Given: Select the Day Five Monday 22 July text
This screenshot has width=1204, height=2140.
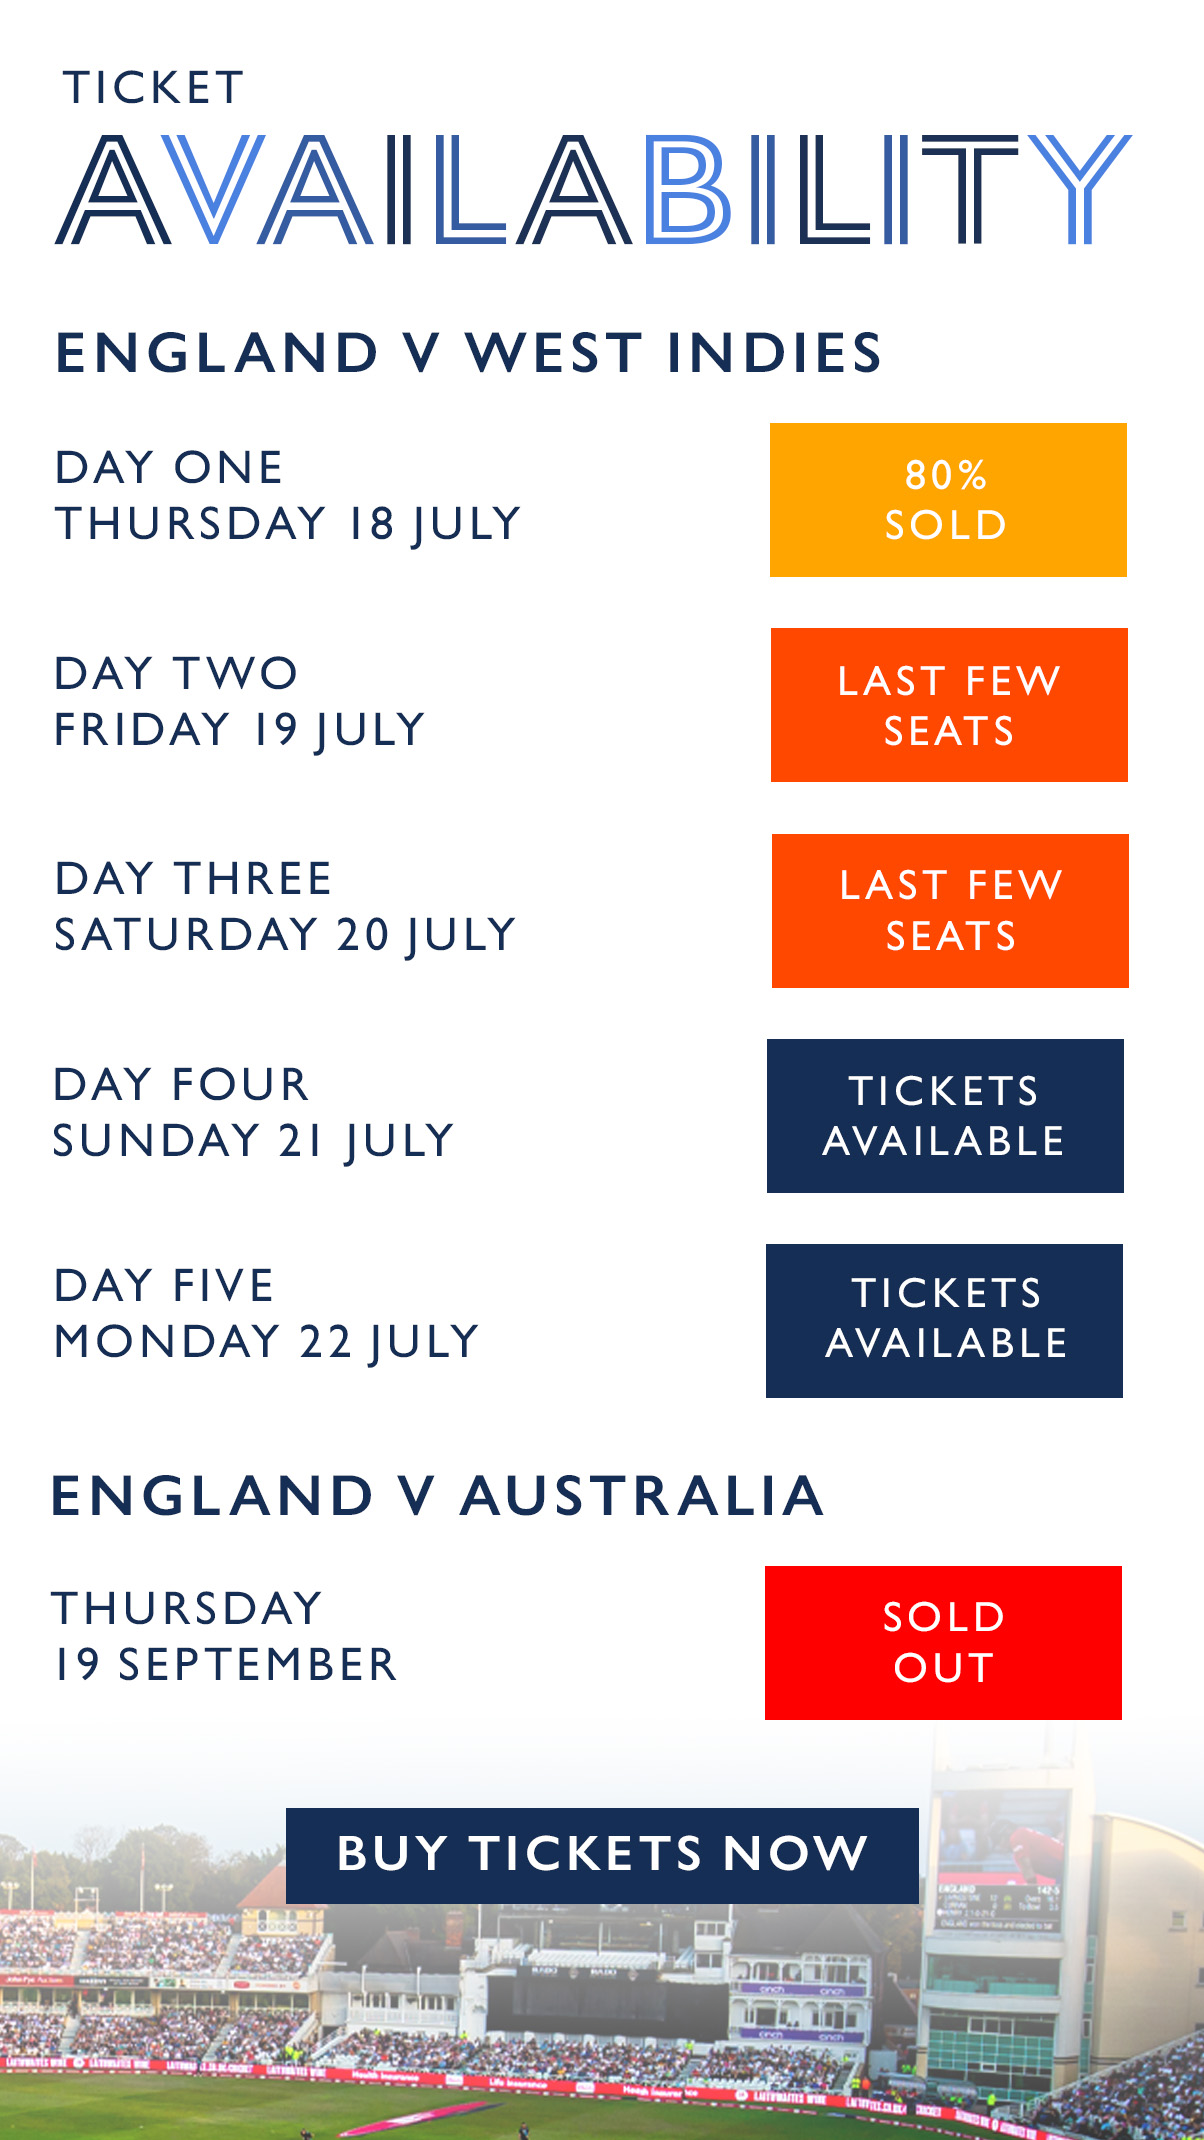Looking at the screenshot, I should click(x=267, y=1314).
